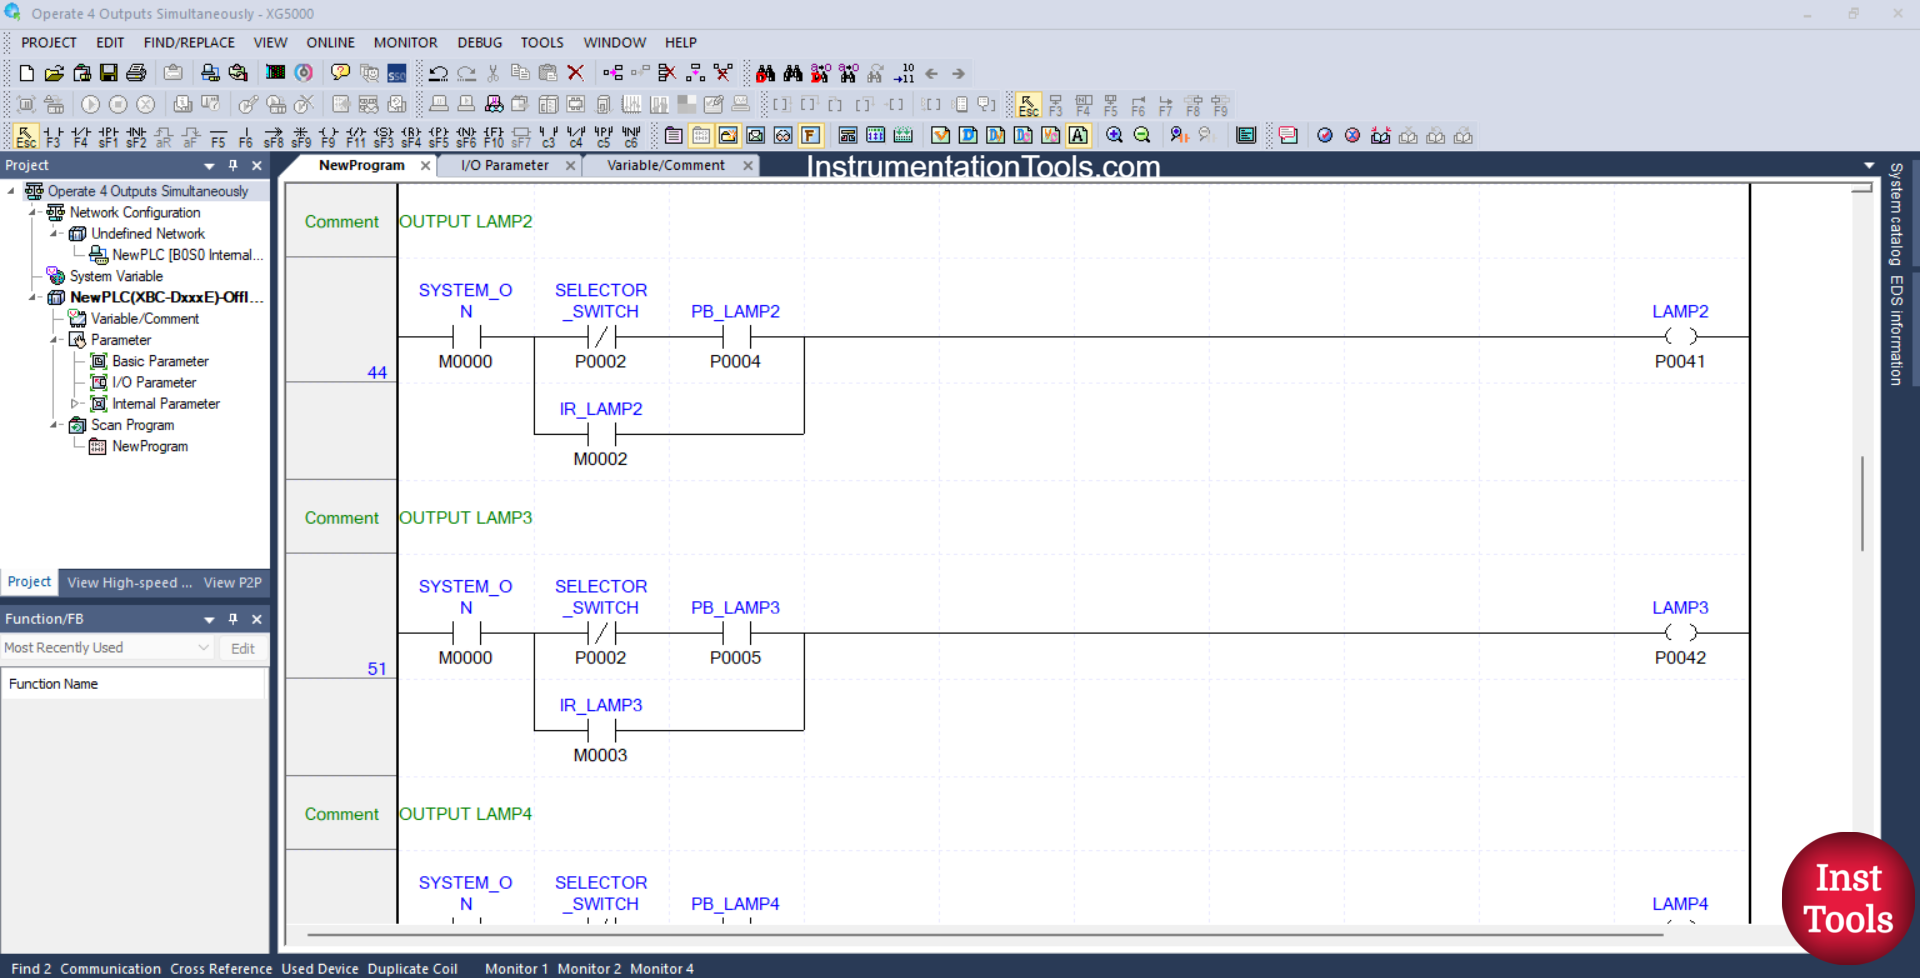Print the current program

136,73
